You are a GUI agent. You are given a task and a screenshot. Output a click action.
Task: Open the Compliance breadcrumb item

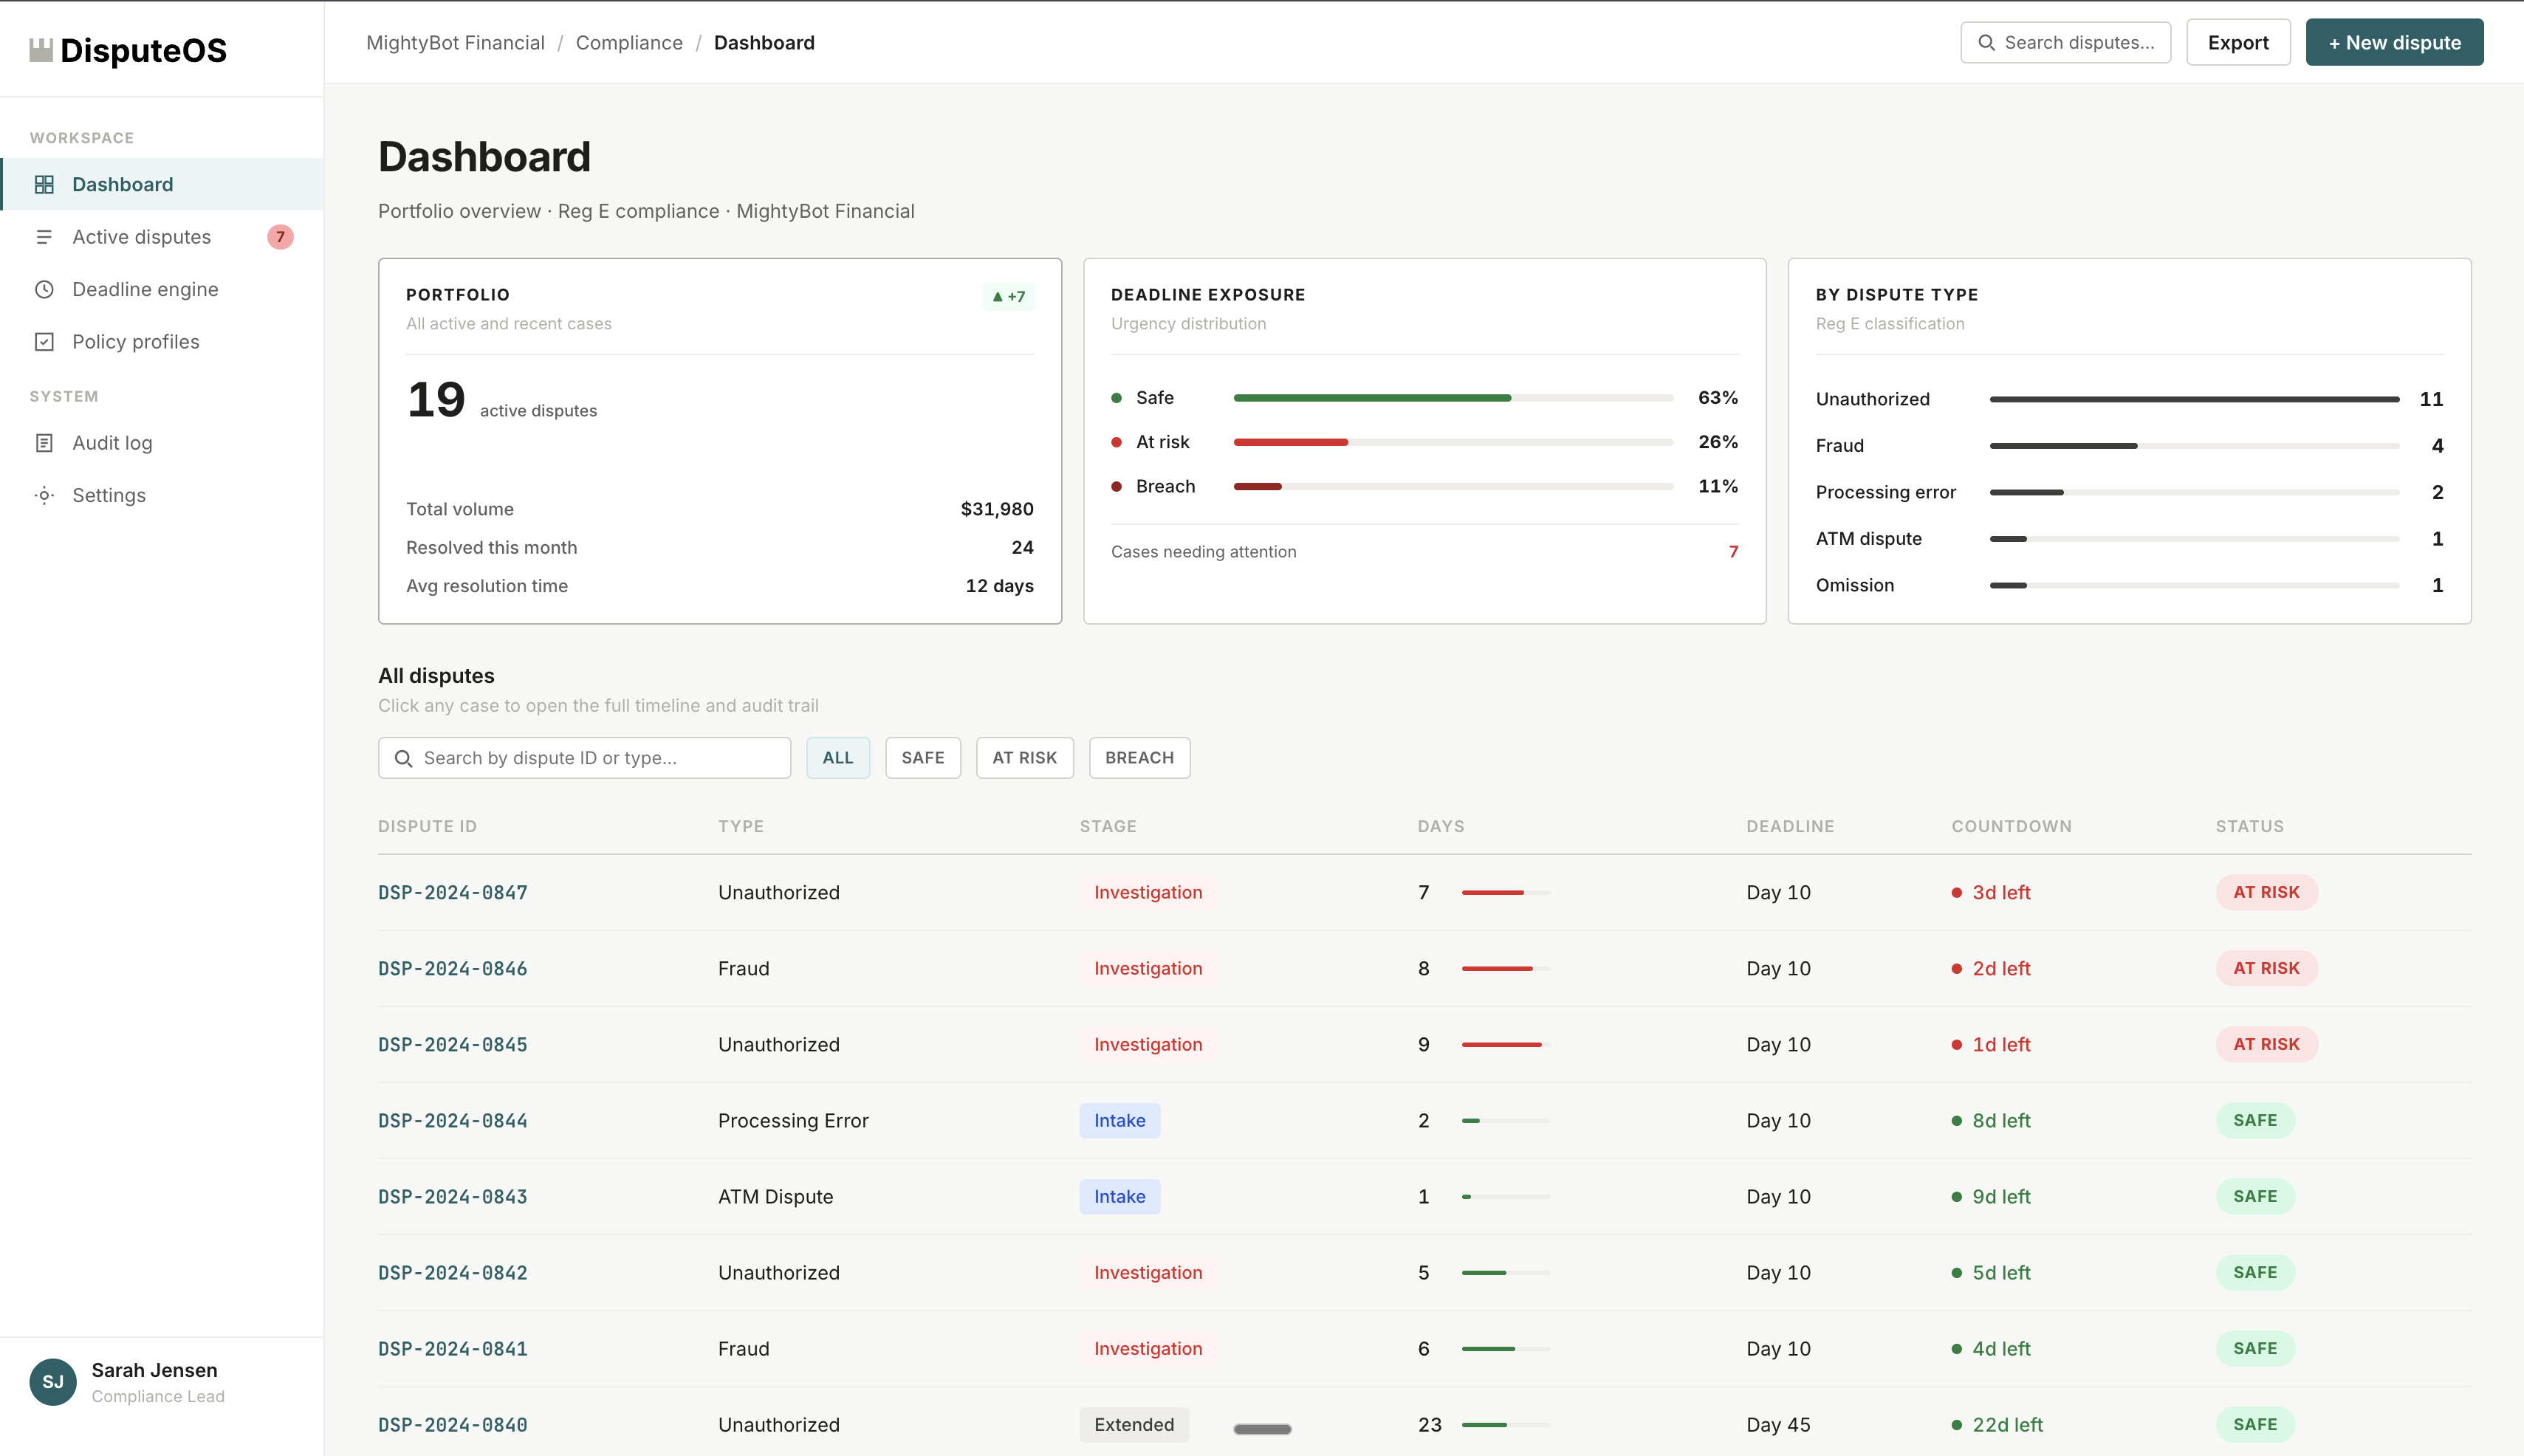[629, 43]
